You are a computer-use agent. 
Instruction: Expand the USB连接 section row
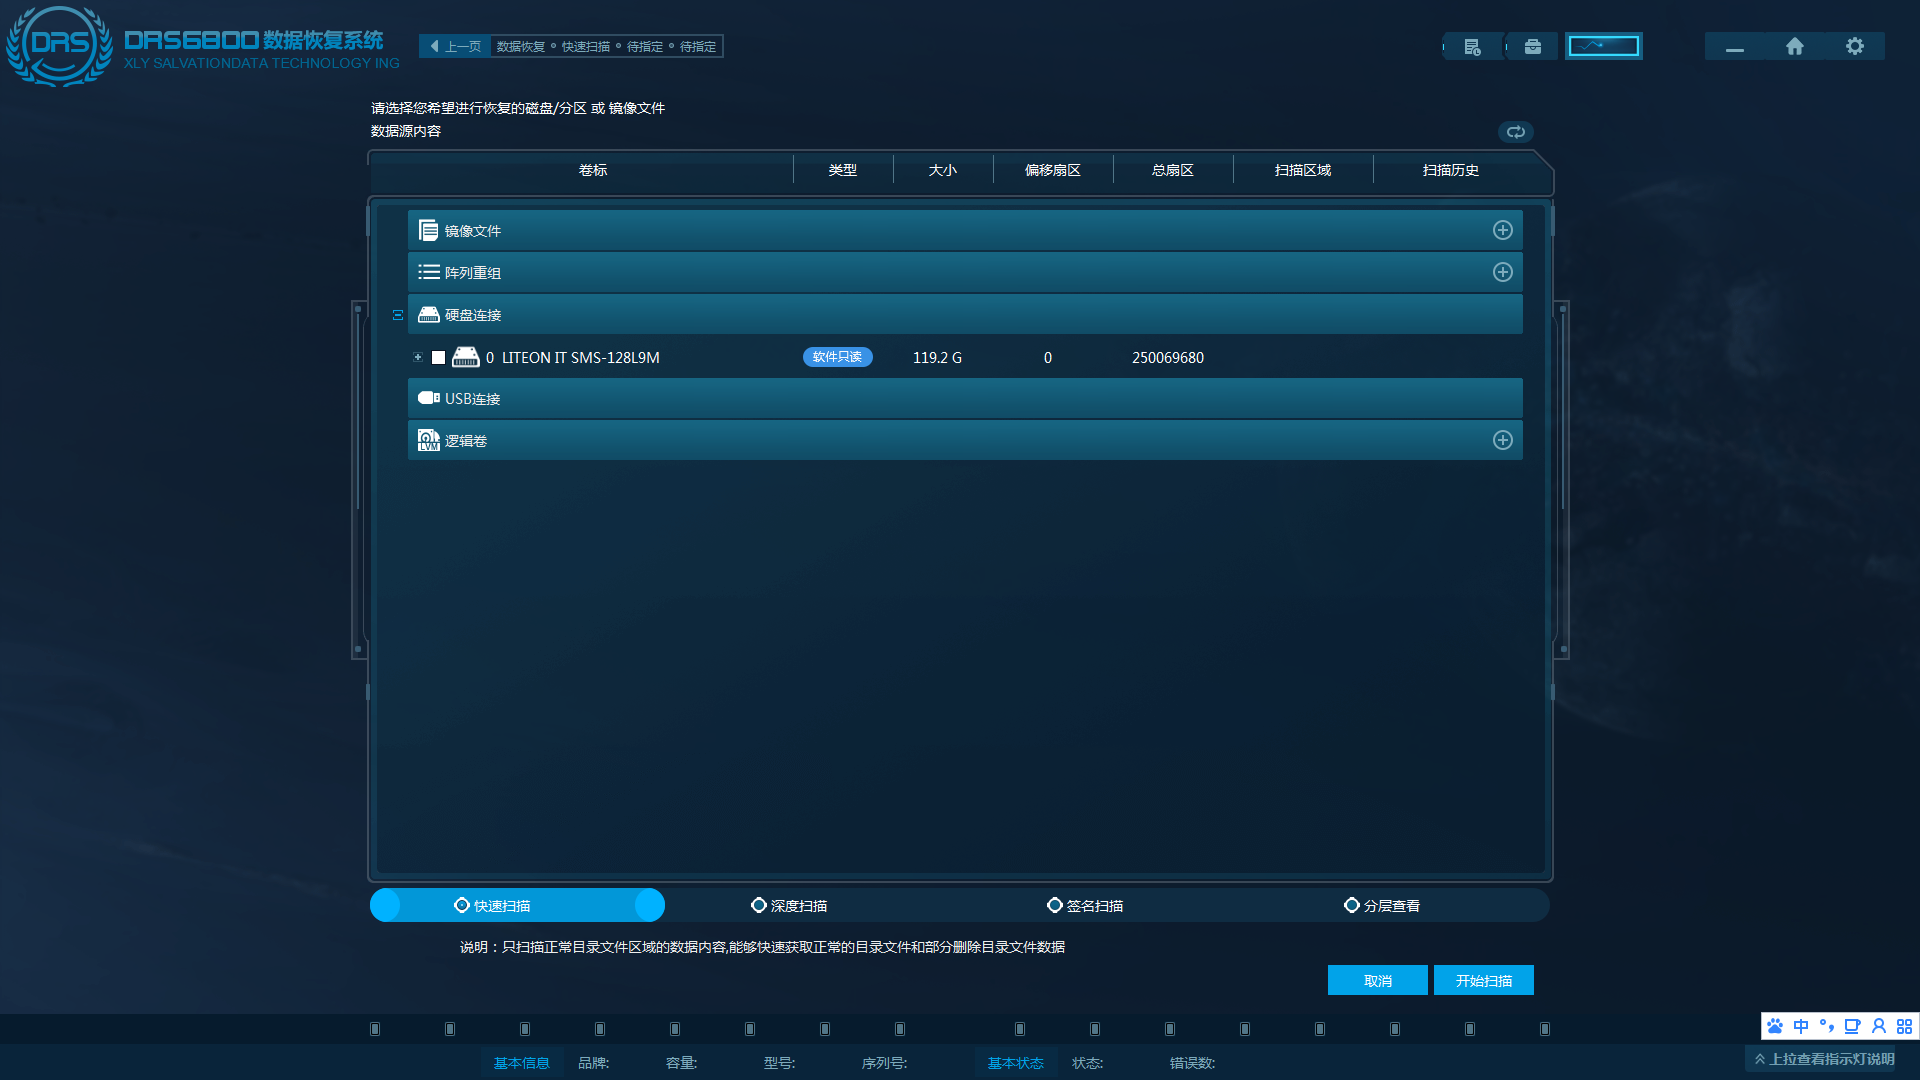click(472, 399)
